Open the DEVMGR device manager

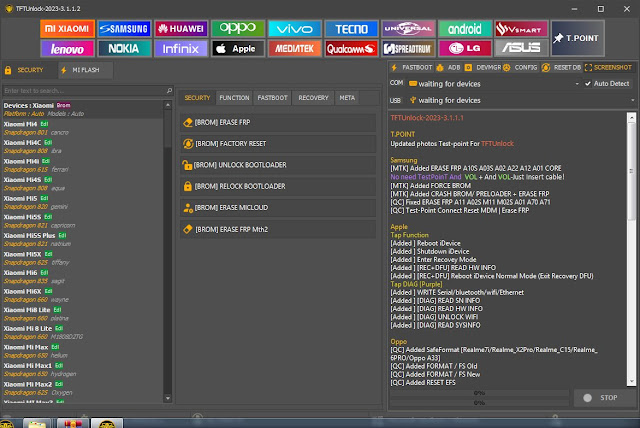483,67
